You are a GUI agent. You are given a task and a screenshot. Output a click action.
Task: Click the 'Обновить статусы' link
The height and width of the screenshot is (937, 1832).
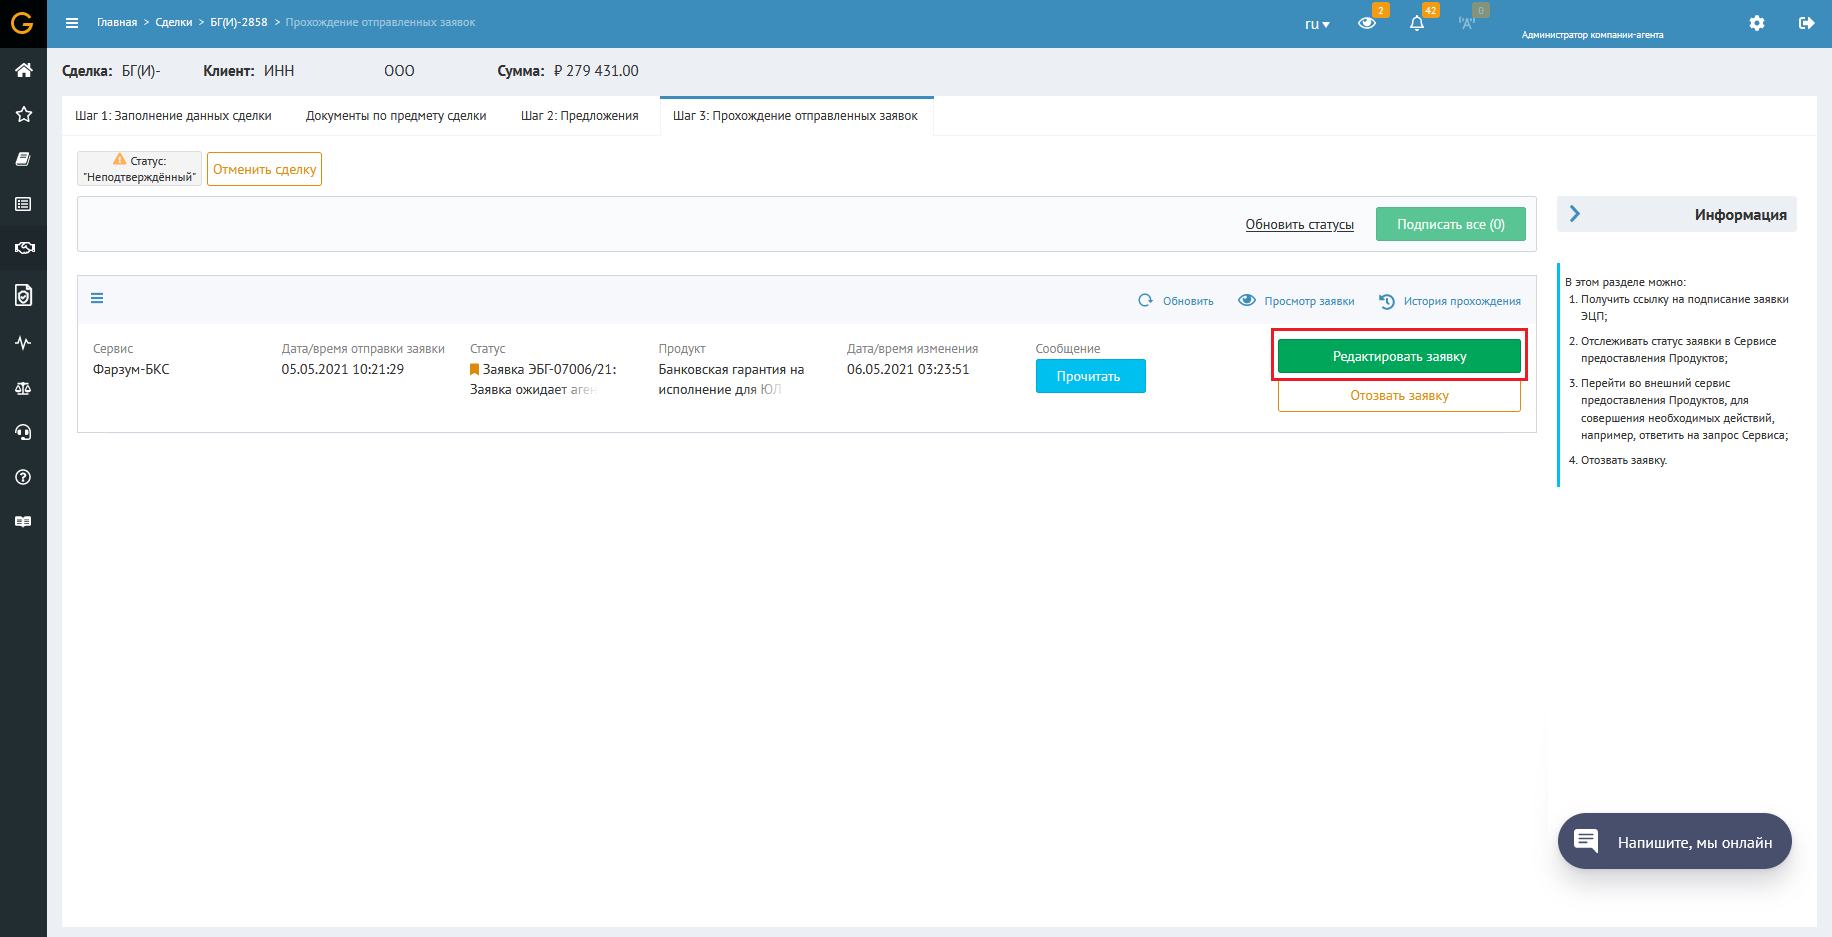[1299, 225]
